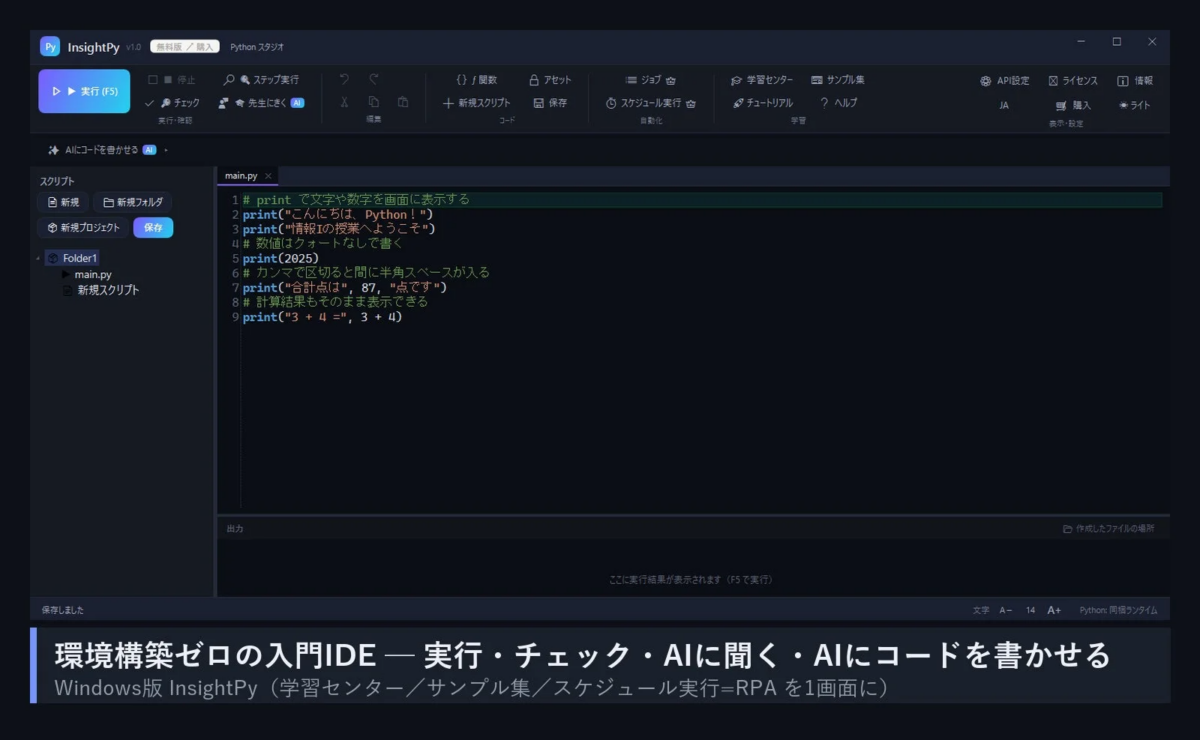Switch the JA language setting
Screen dimensions: 1200x740
pyautogui.click(x=1004, y=105)
